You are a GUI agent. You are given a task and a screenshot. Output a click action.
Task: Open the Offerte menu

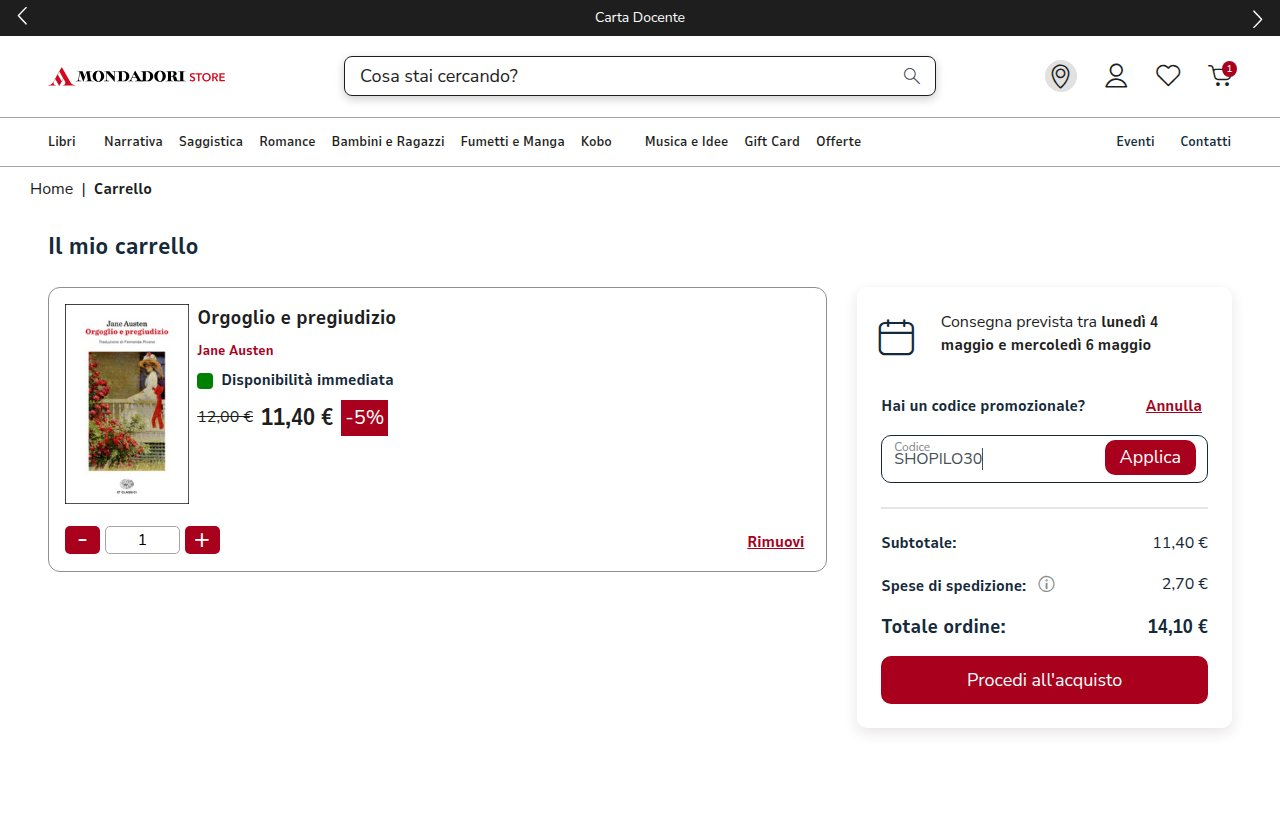(838, 142)
